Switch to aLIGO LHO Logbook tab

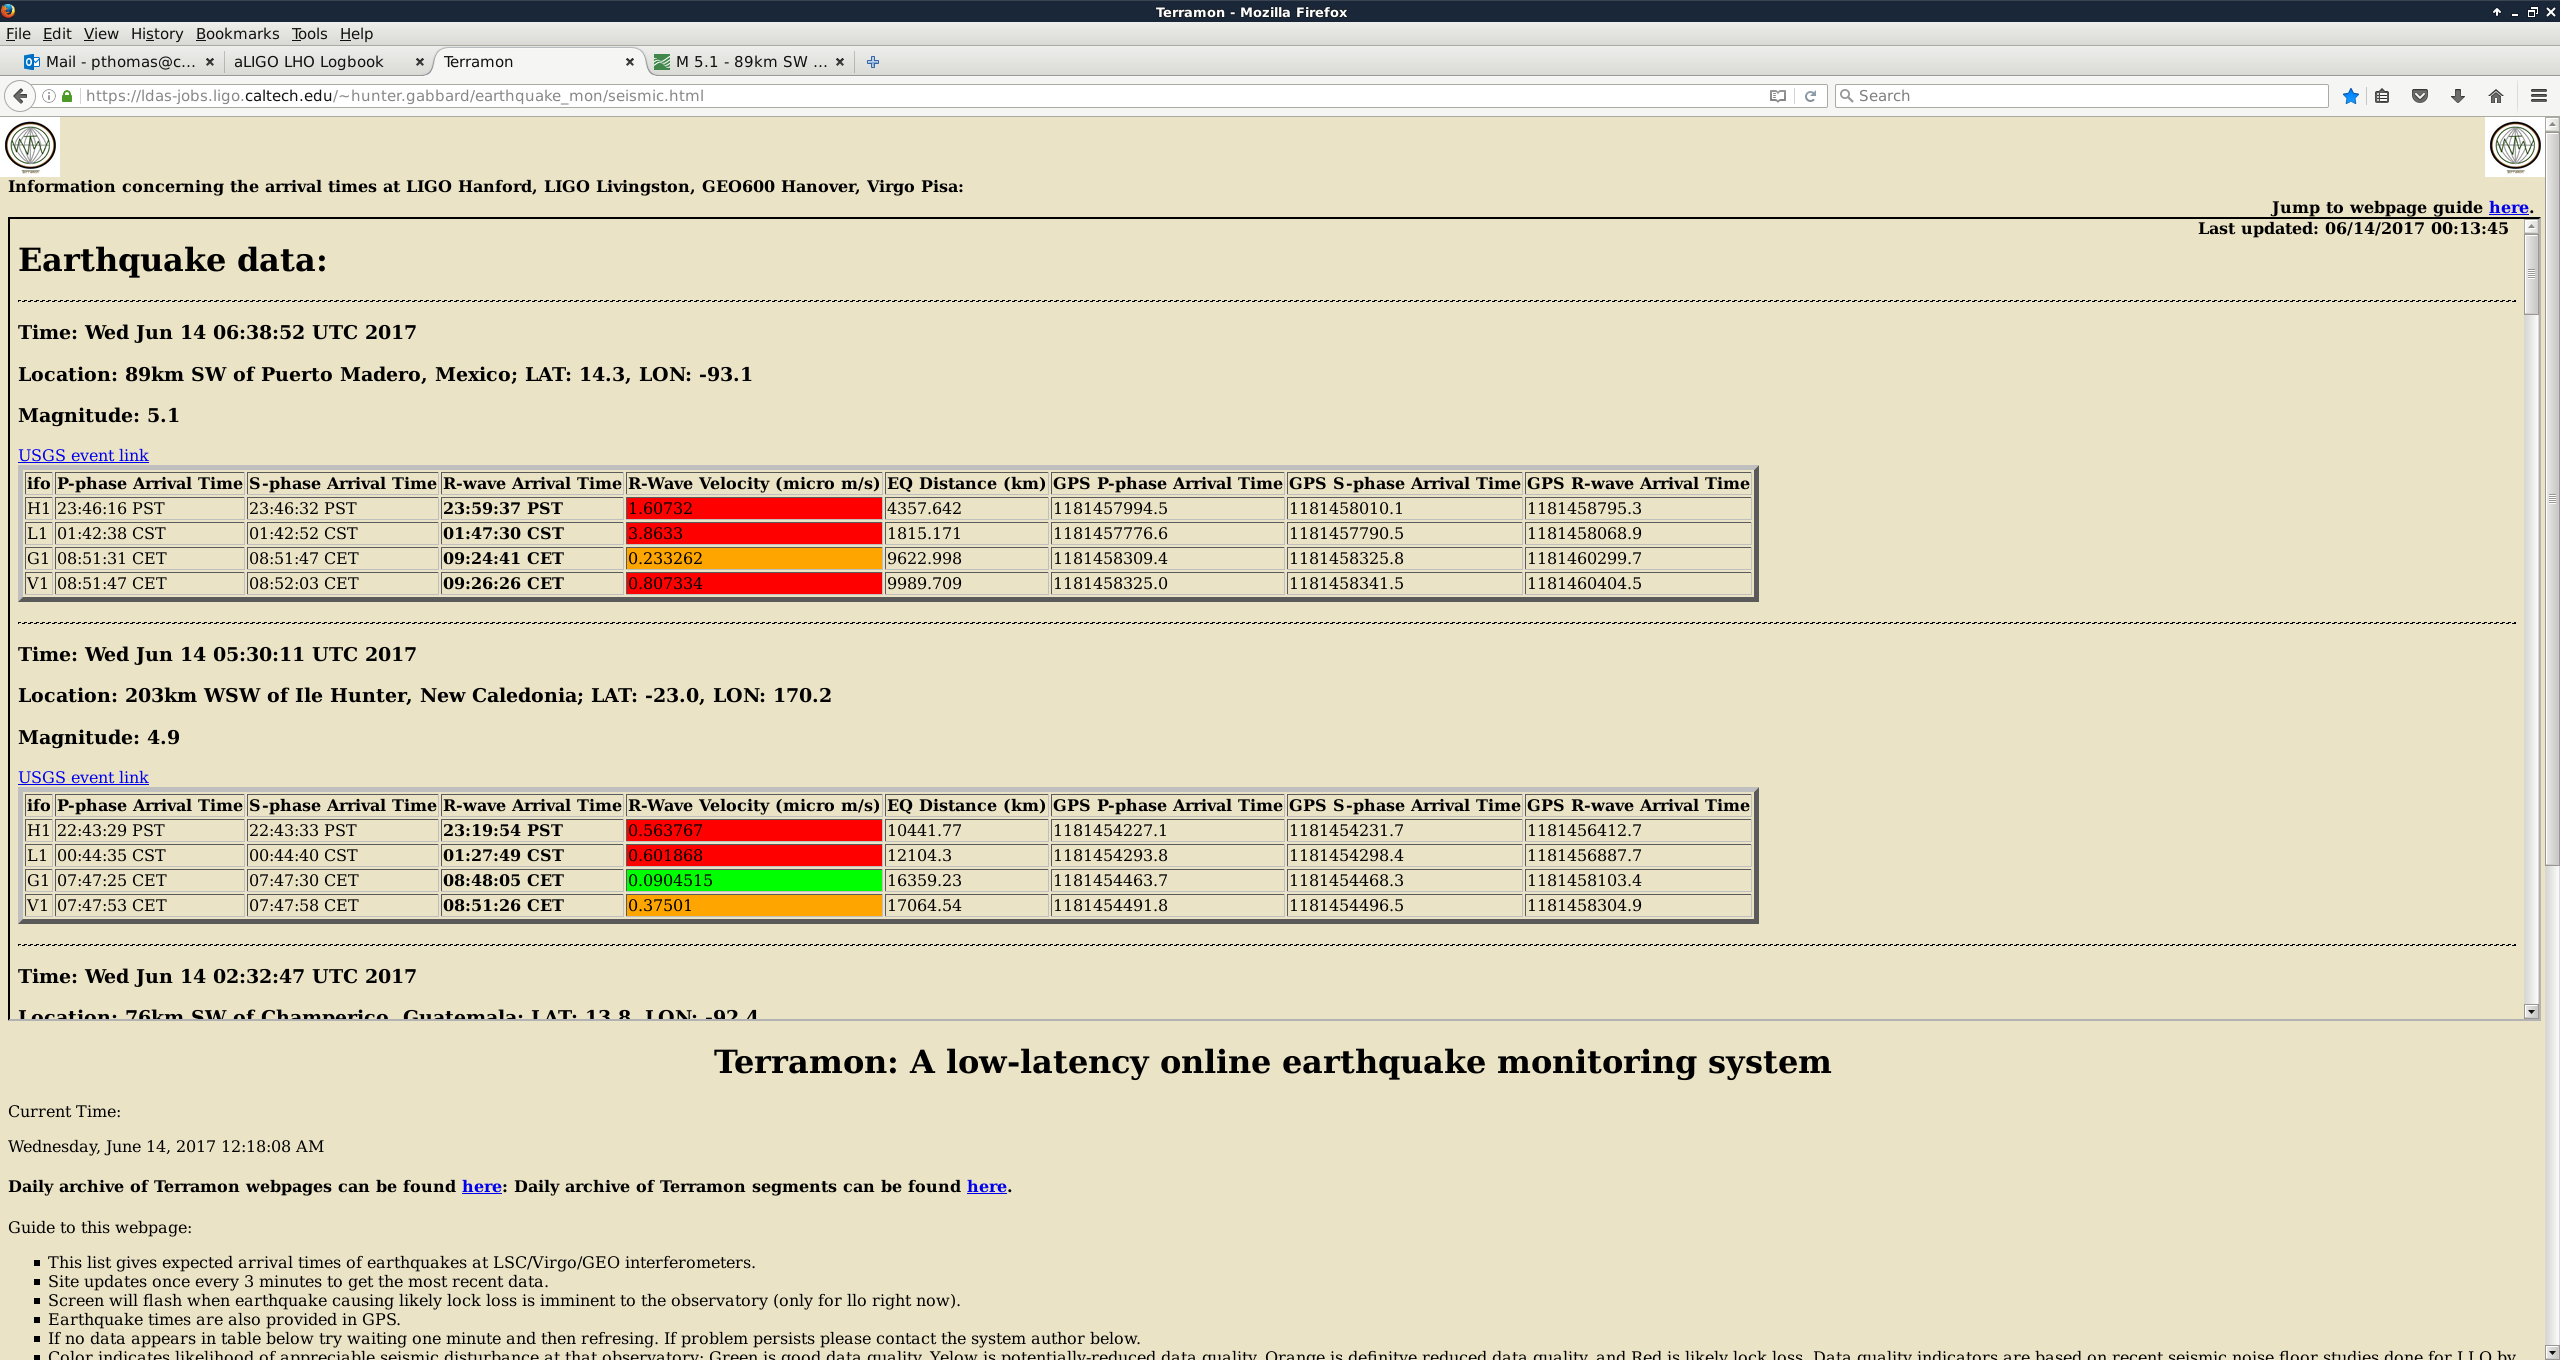(x=320, y=62)
